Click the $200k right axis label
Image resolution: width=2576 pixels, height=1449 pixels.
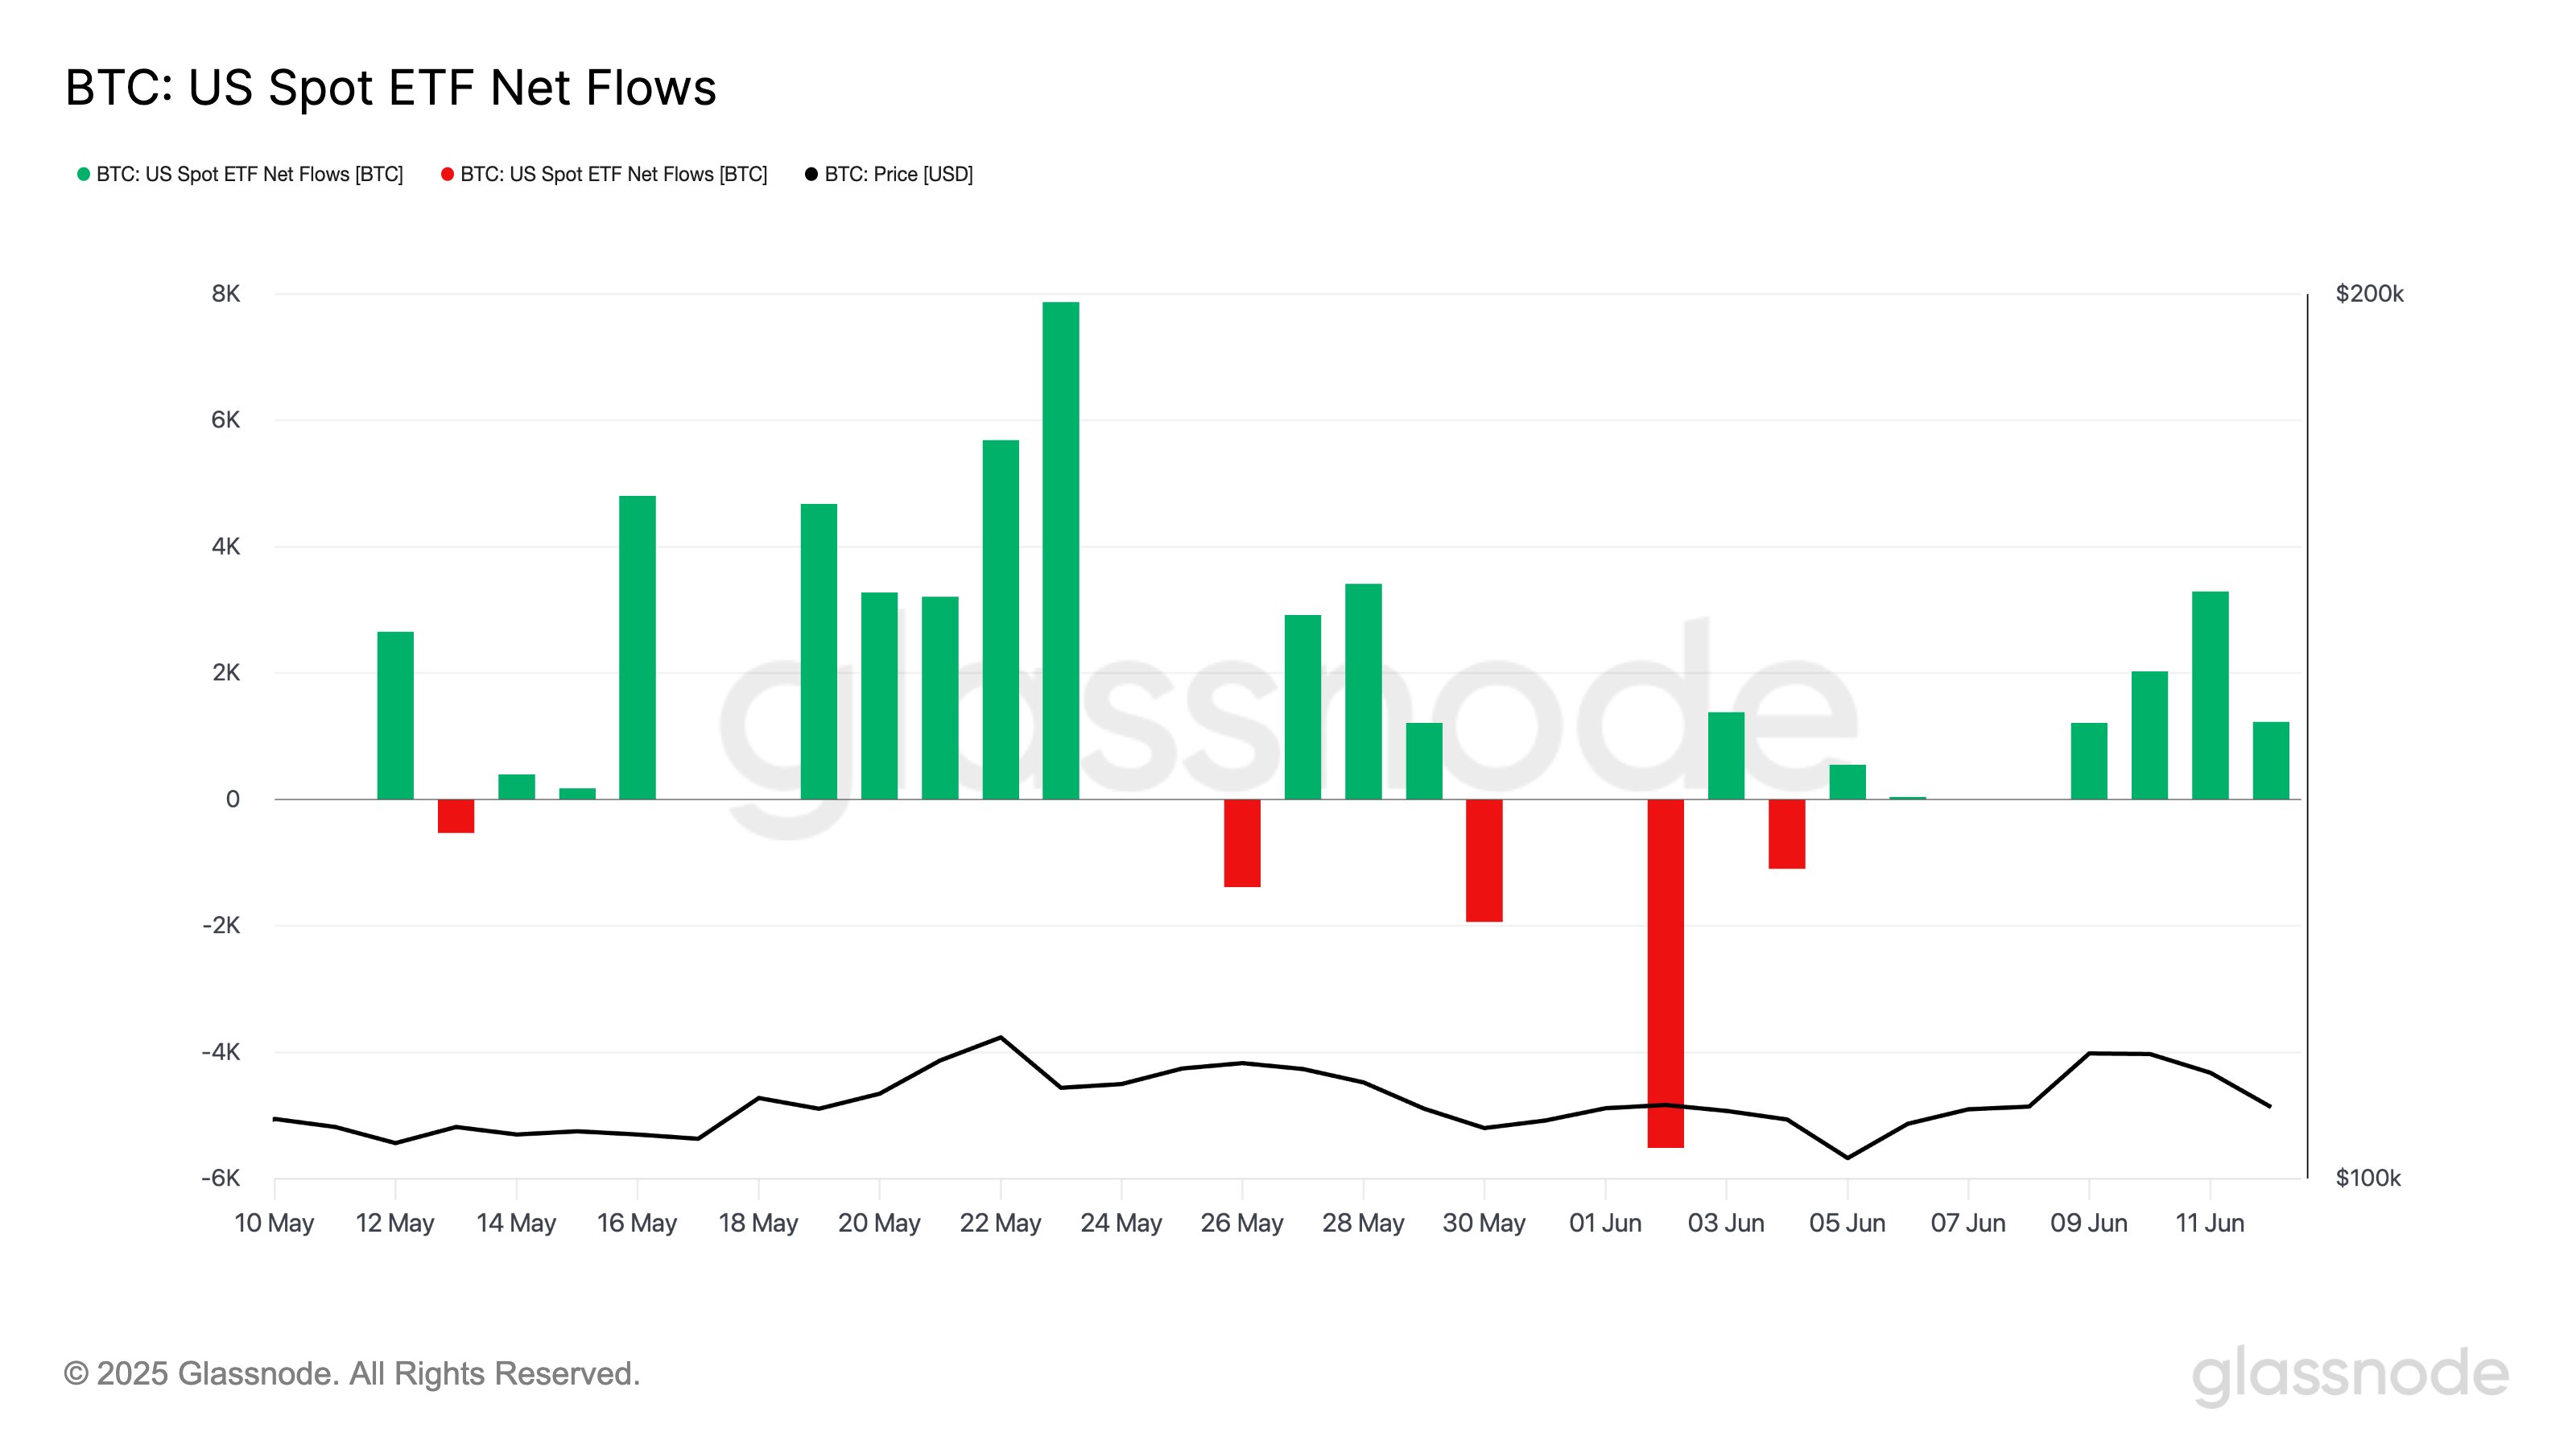tap(2369, 294)
